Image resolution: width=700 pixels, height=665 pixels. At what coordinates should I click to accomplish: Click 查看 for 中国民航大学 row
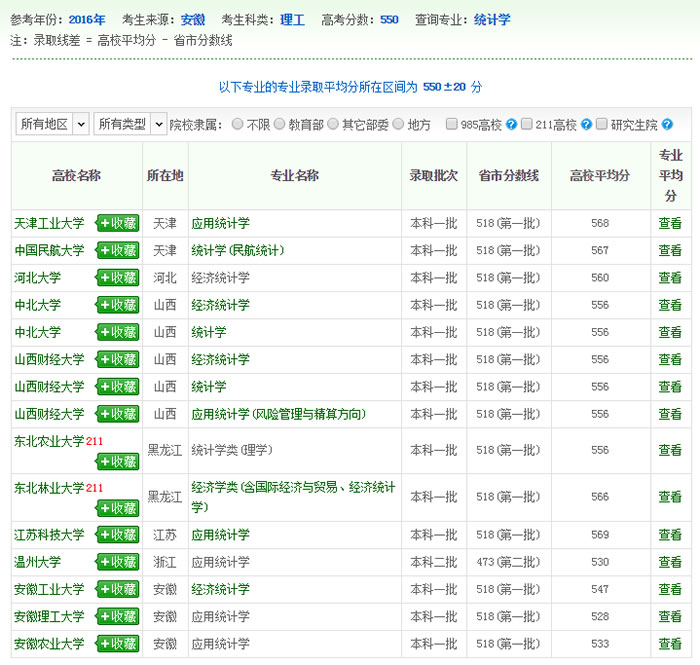pos(670,250)
